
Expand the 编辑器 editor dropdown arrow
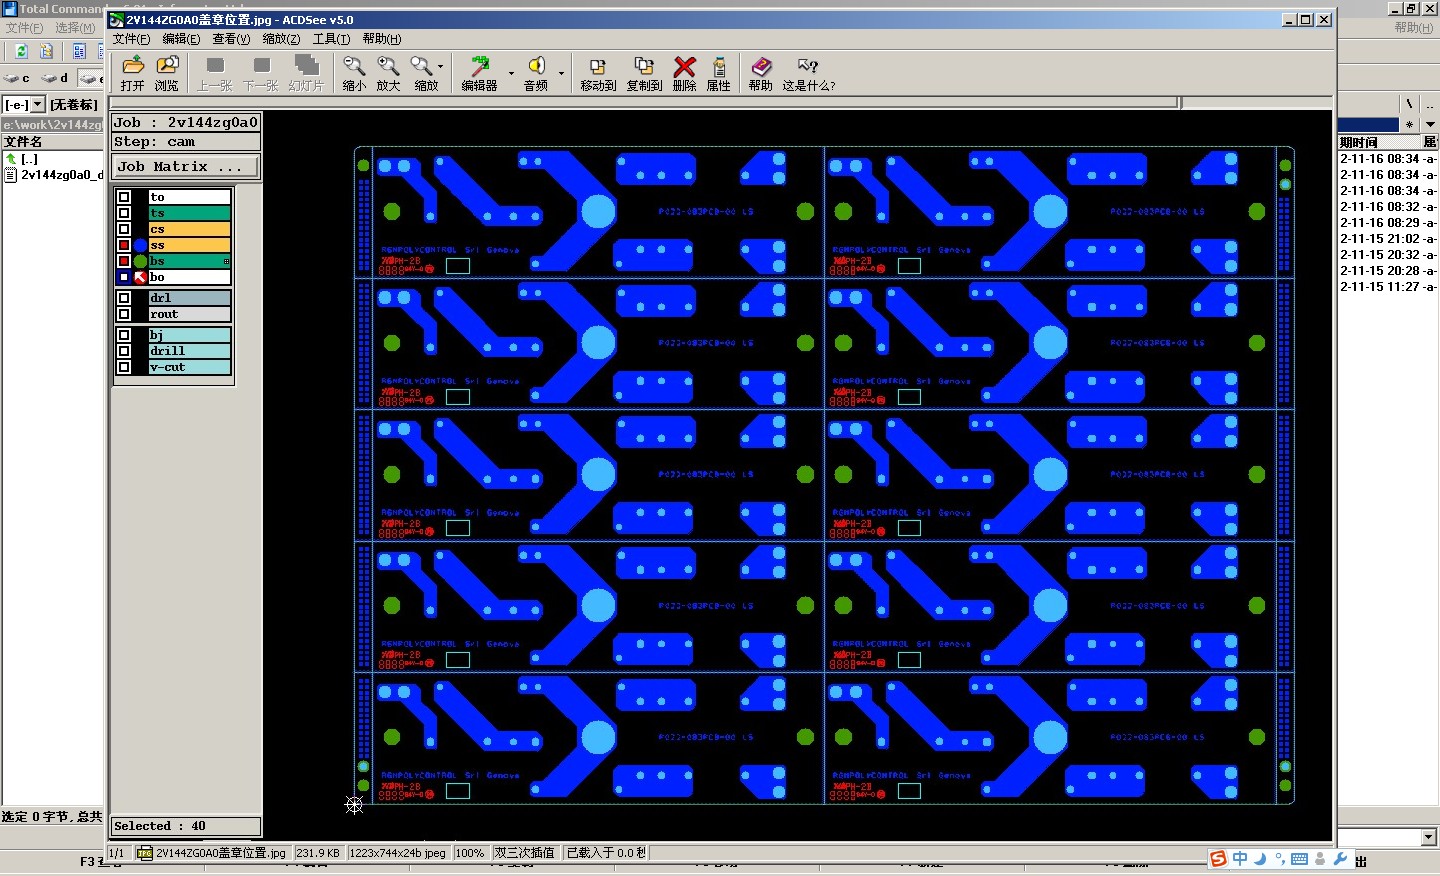point(511,73)
